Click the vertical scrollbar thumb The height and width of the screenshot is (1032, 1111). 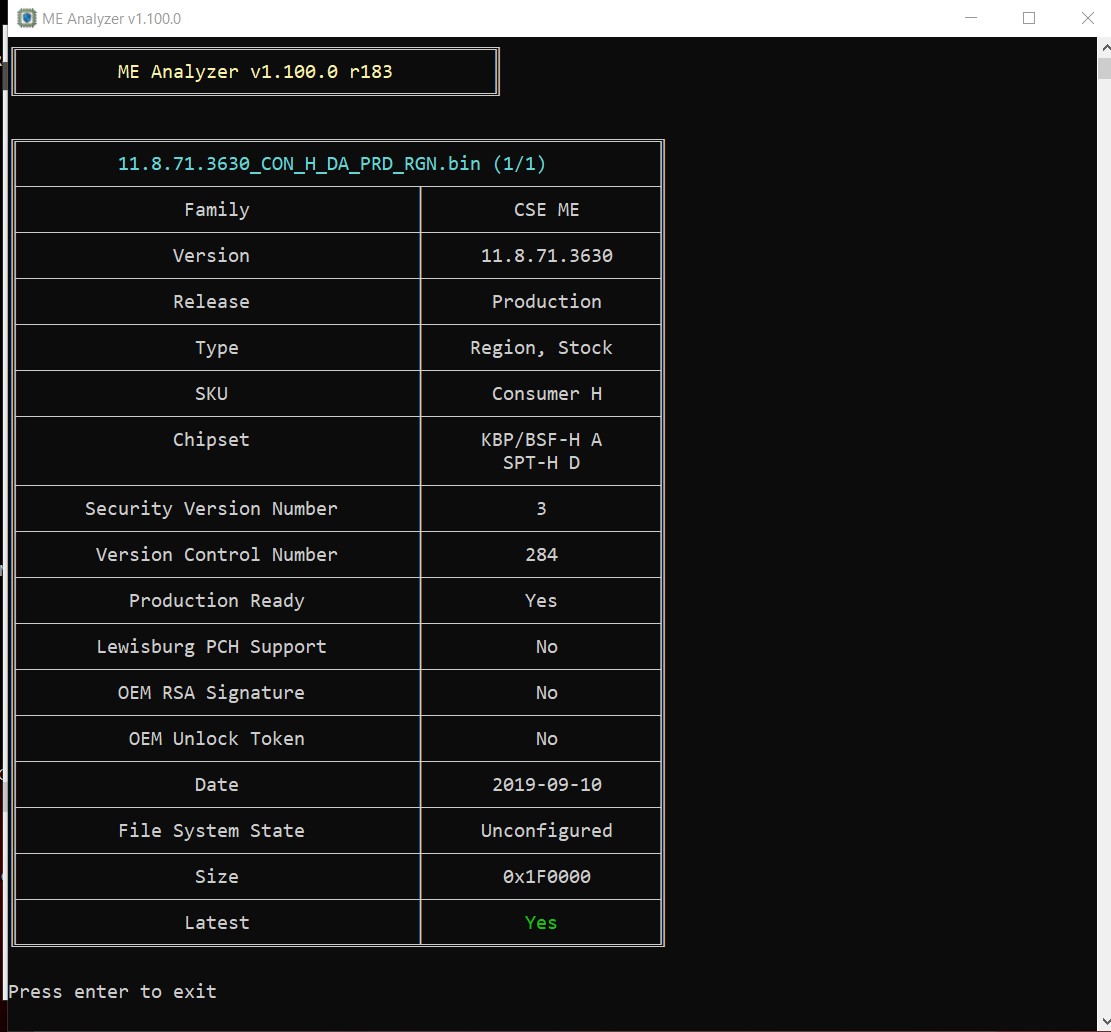(1105, 69)
